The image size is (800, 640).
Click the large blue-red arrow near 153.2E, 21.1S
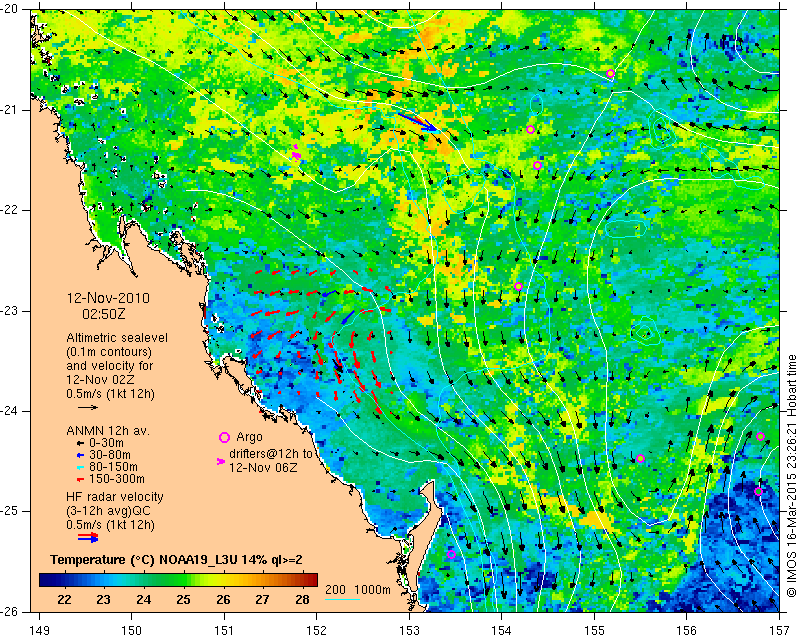(418, 122)
